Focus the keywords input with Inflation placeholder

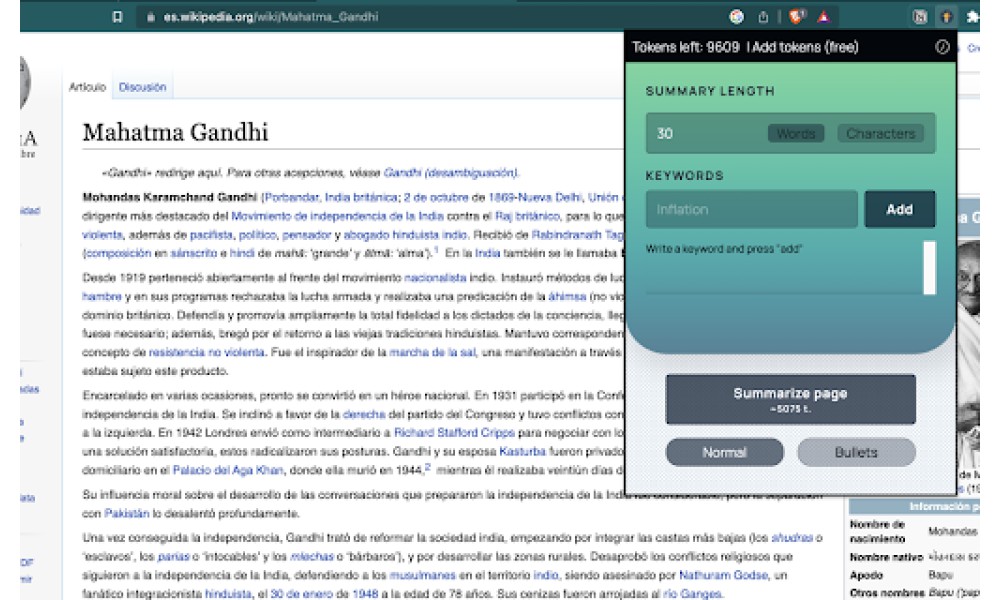tap(751, 209)
